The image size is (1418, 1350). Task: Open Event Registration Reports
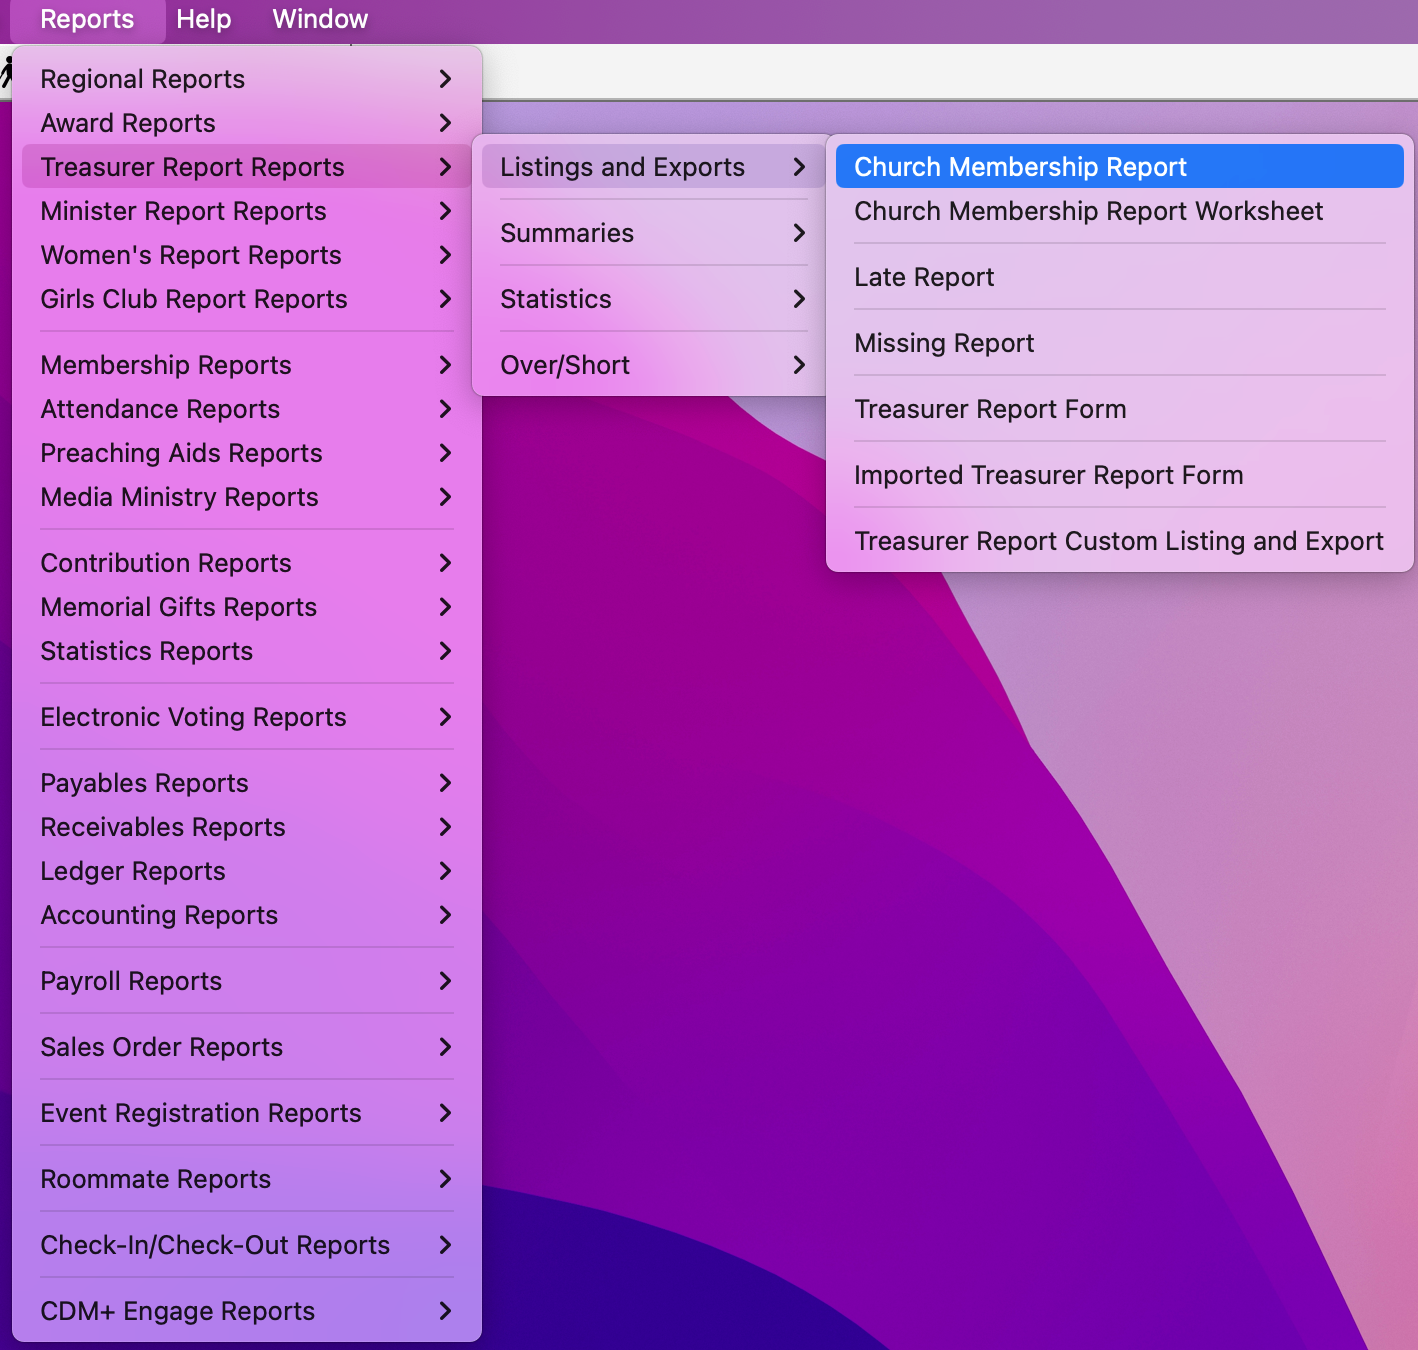pyautogui.click(x=201, y=1113)
